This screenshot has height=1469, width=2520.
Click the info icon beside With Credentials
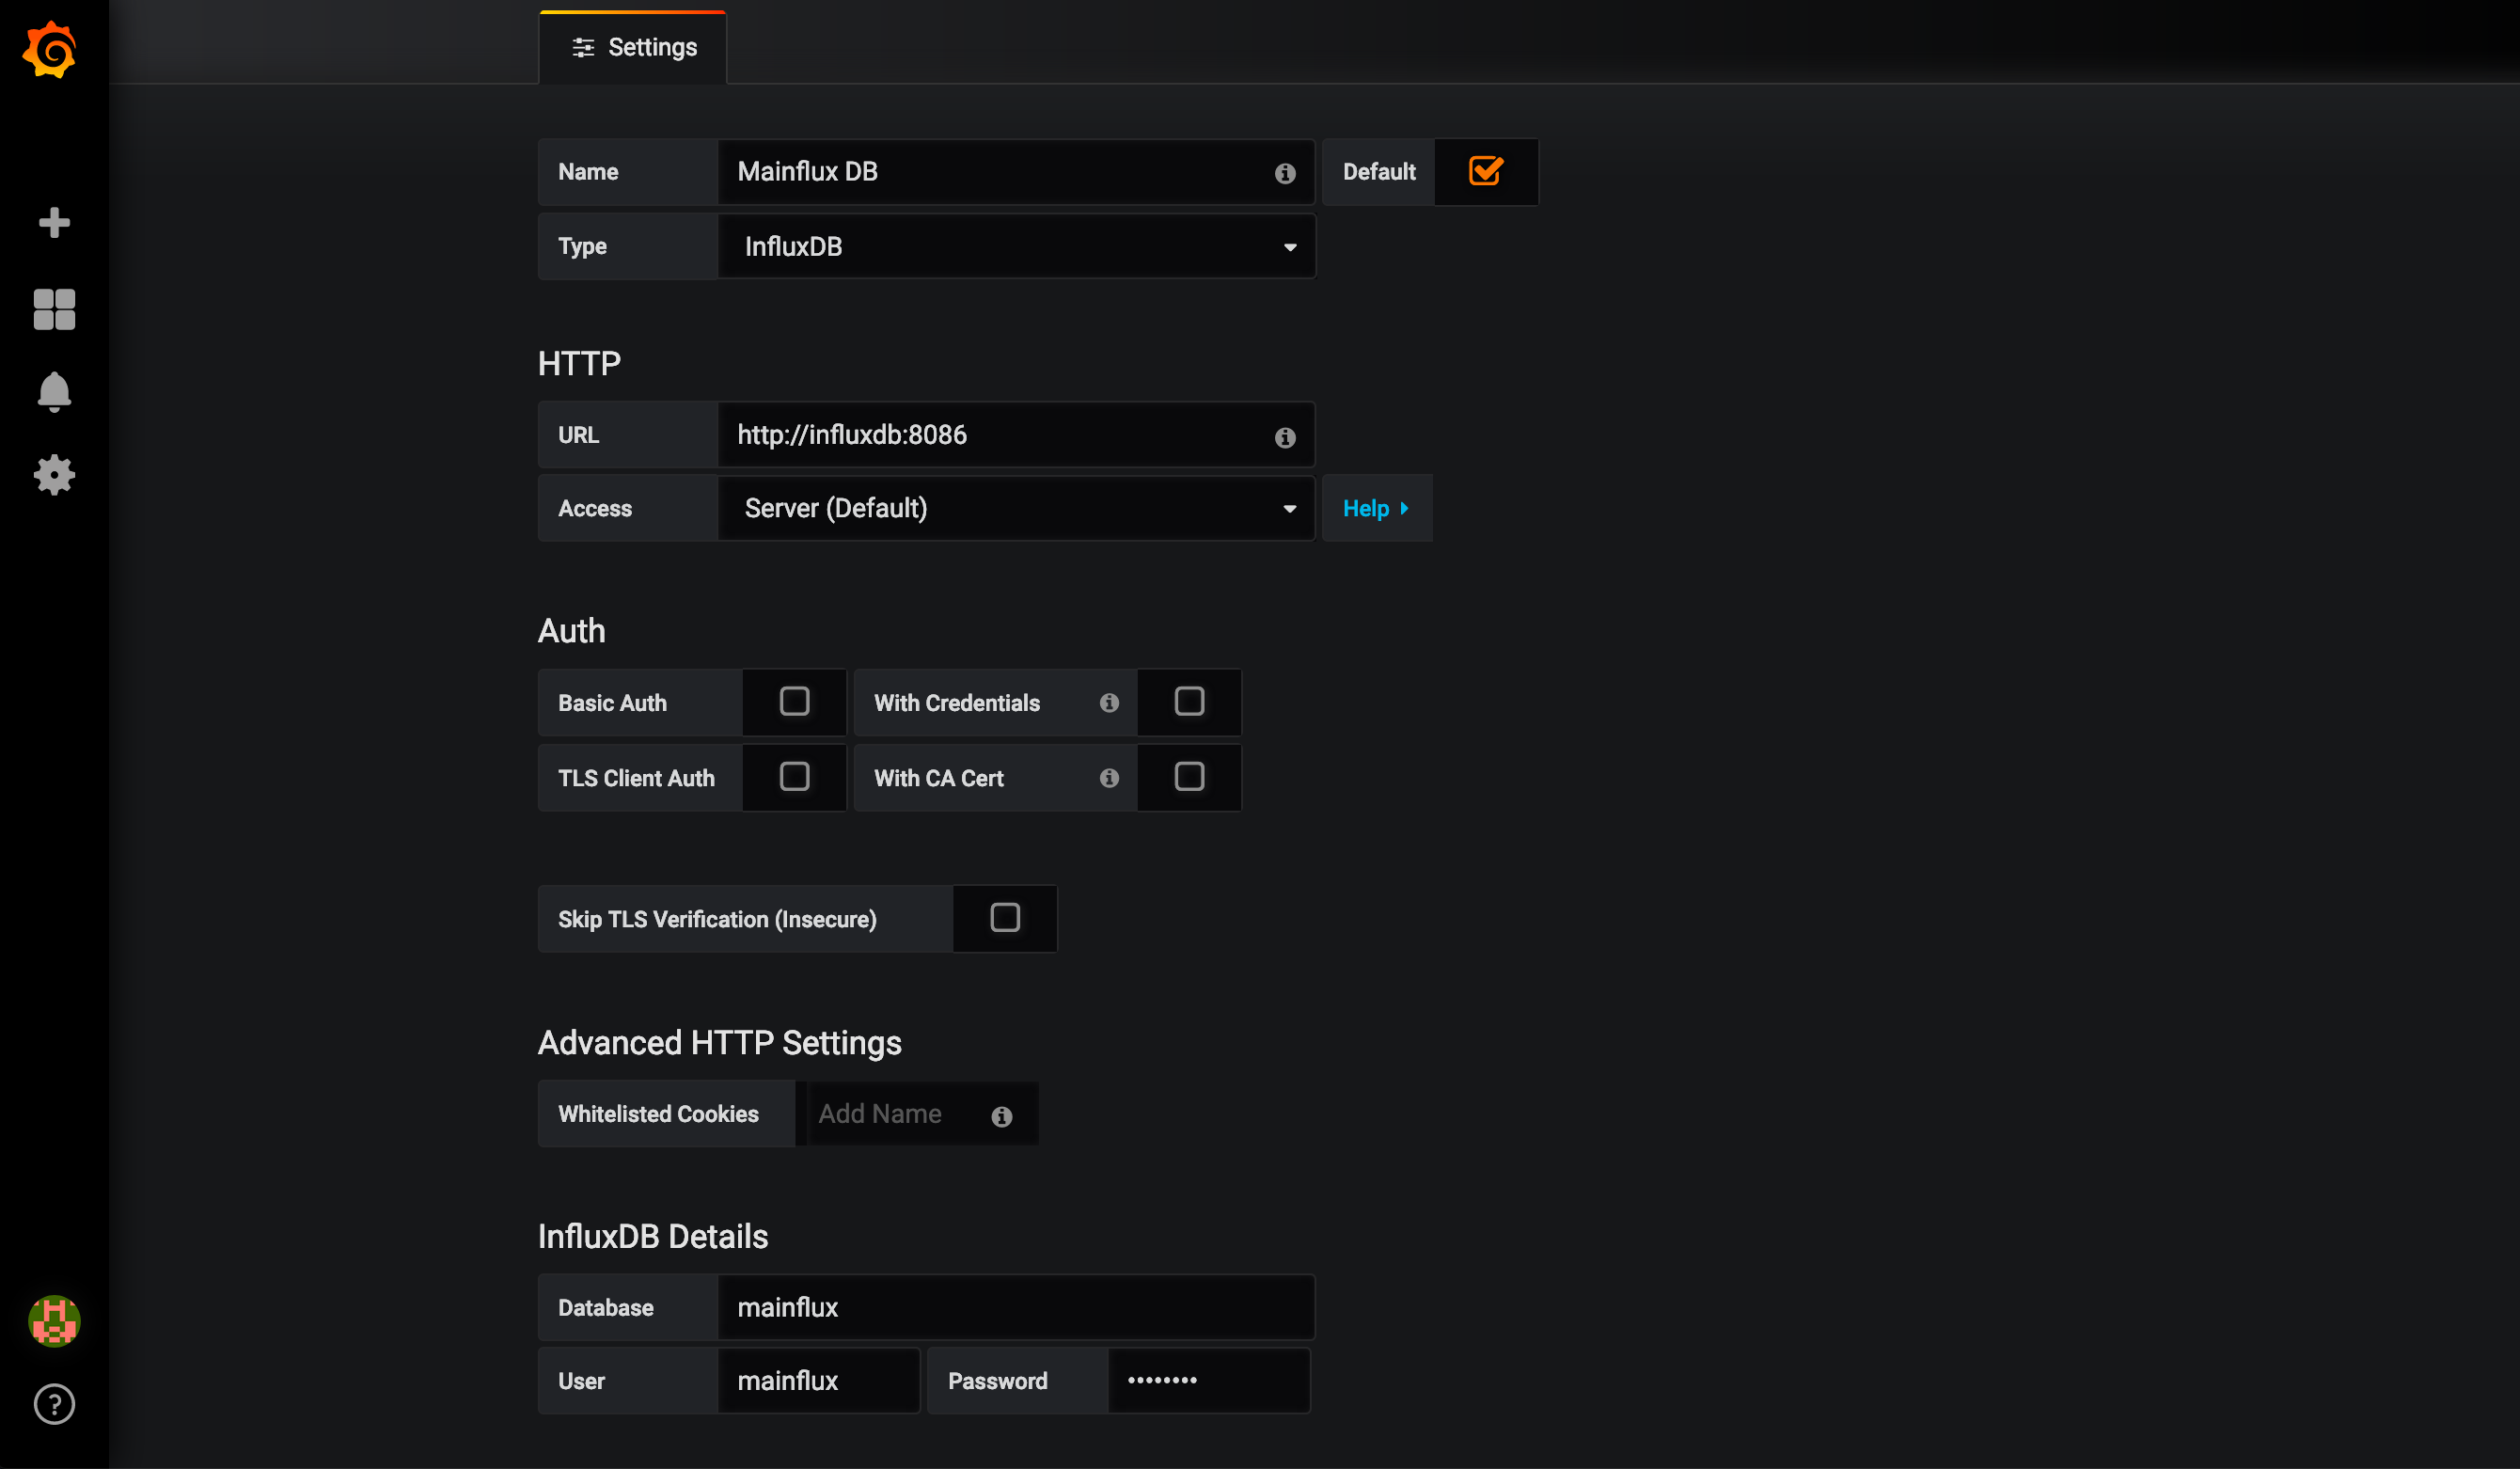pyautogui.click(x=1109, y=702)
